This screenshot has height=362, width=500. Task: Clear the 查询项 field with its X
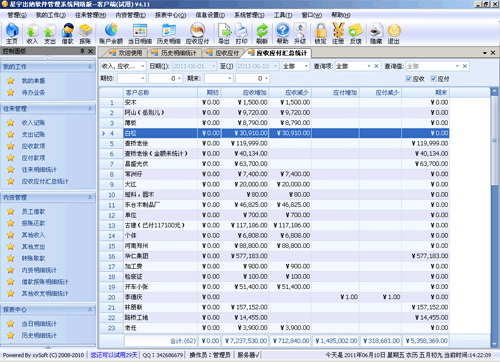376,66
